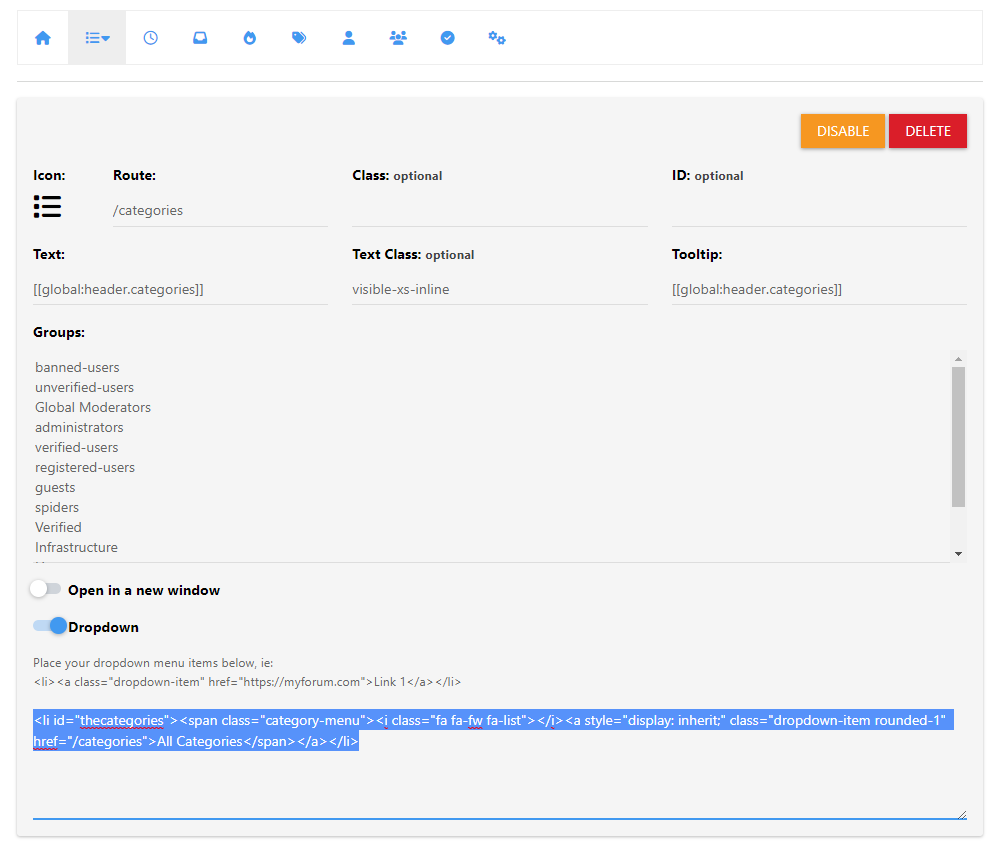This screenshot has width=999, height=850.
Task: Click the Groups list scroll down arrow
Action: click(958, 553)
